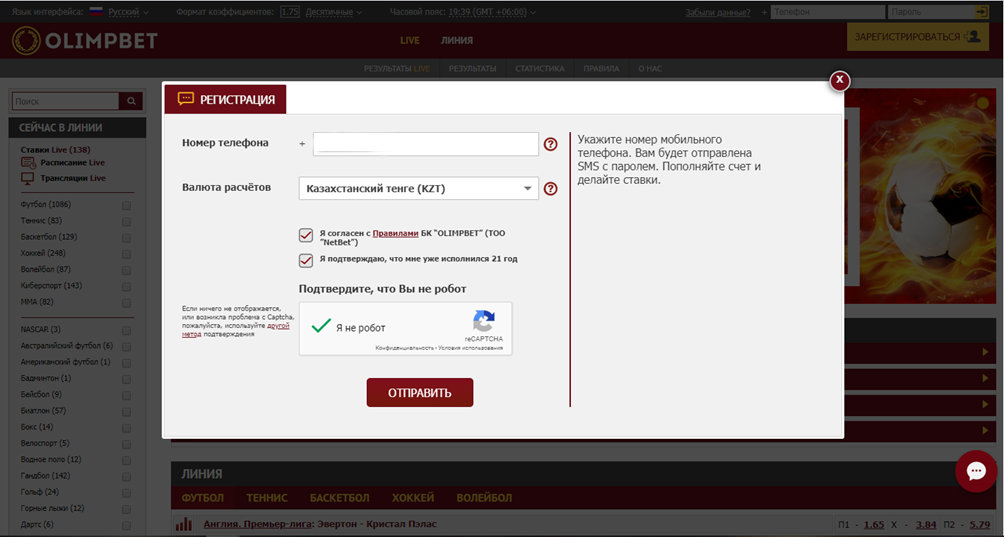The height and width of the screenshot is (537, 1004).
Task: Close the registration dialog with X
Action: pyautogui.click(x=840, y=80)
